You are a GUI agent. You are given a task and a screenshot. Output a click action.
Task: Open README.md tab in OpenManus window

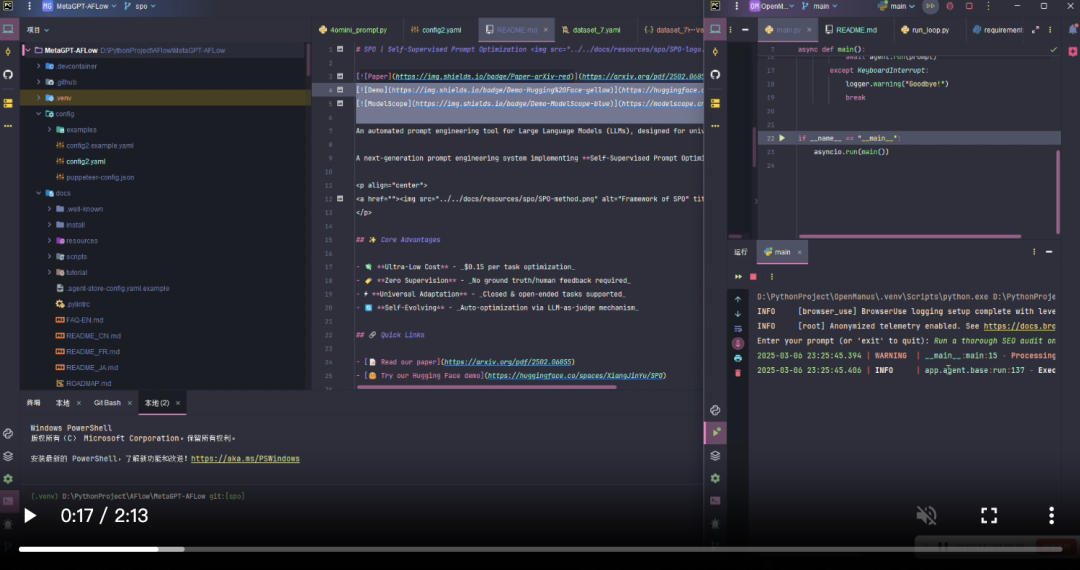tap(851, 30)
